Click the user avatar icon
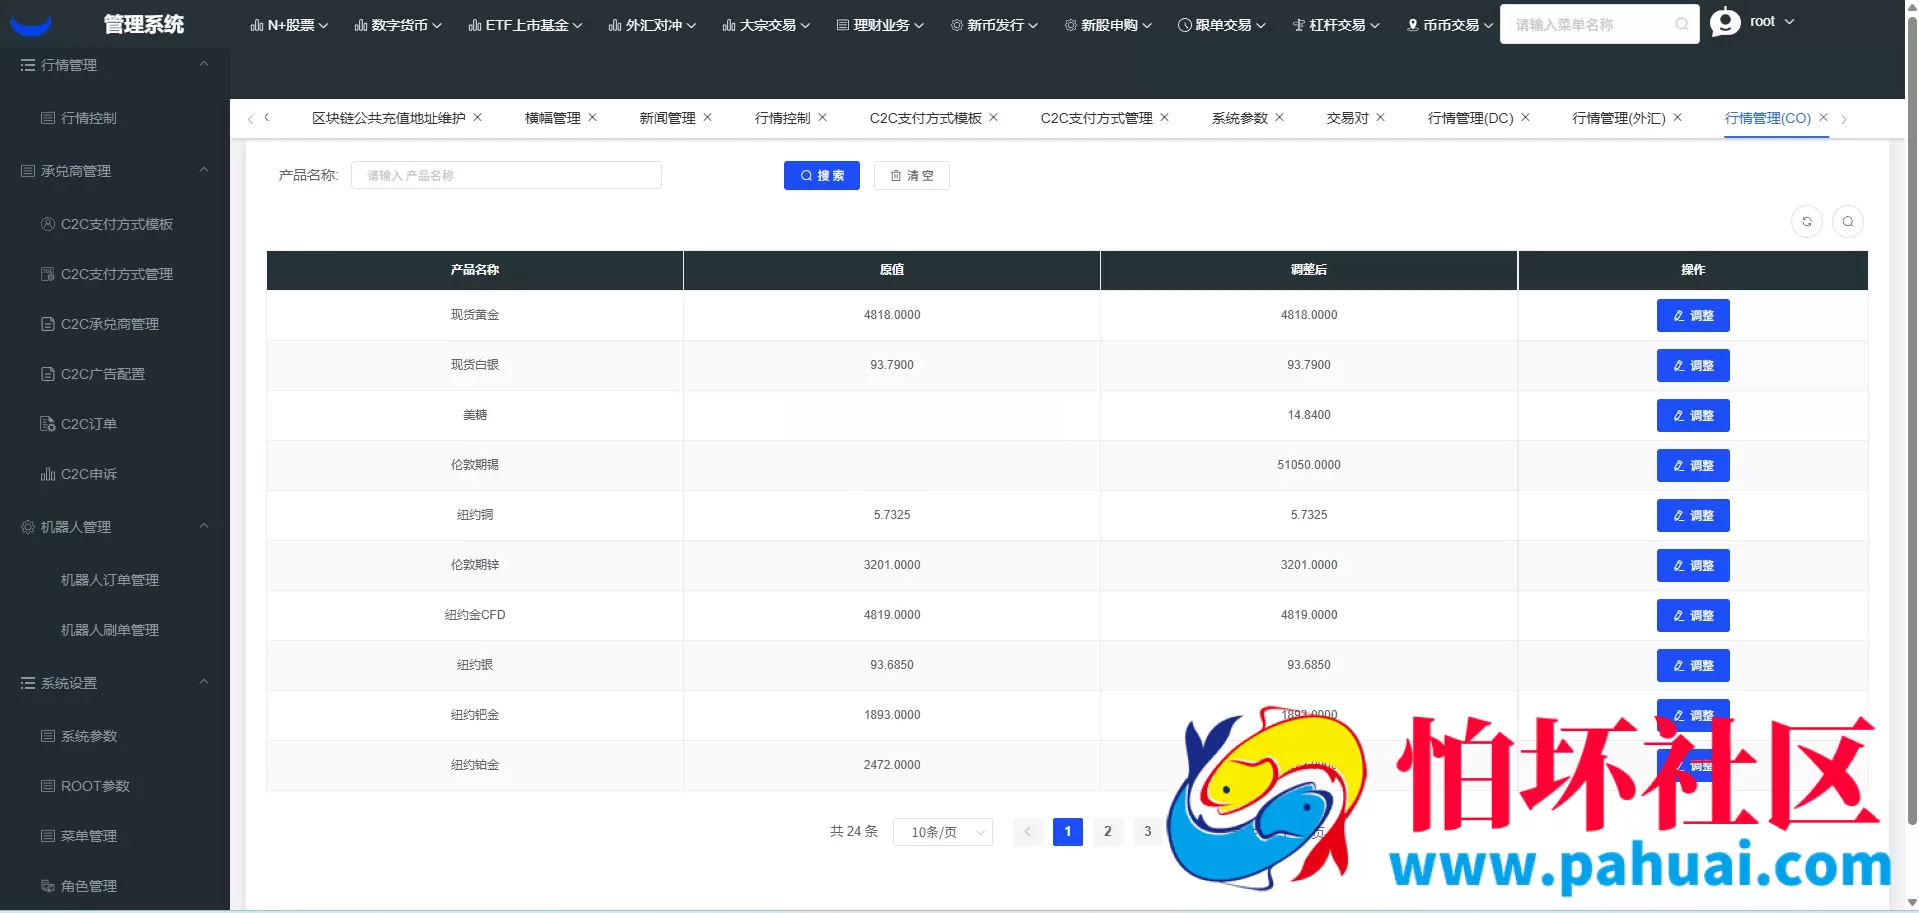The width and height of the screenshot is (1919, 913). pyautogui.click(x=1725, y=22)
